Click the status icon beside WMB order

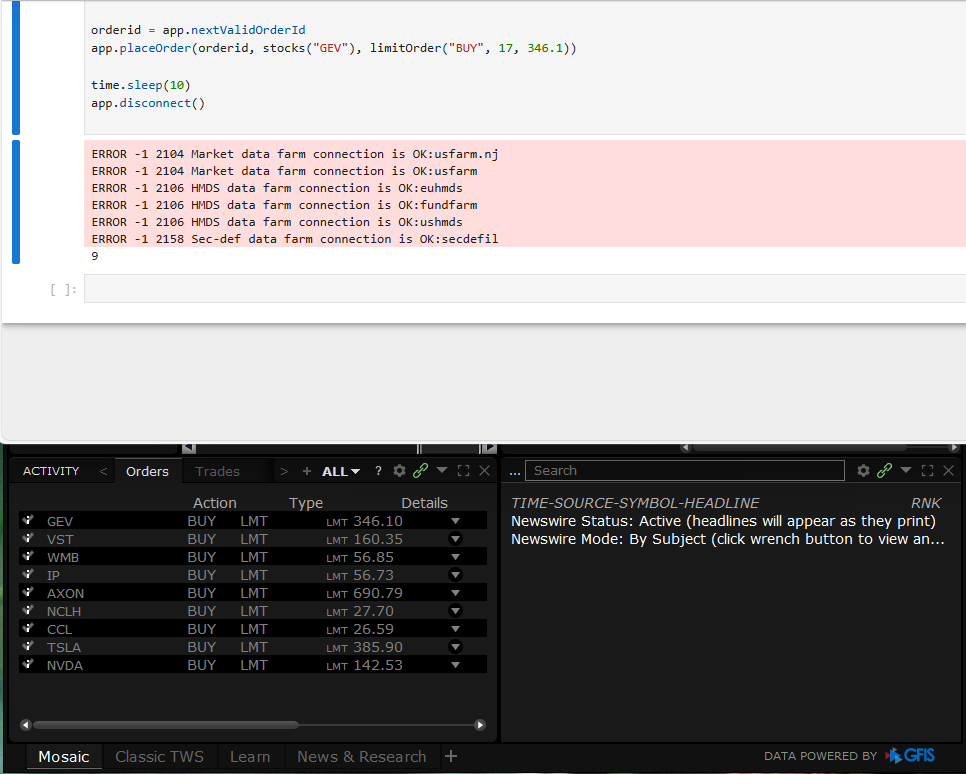(28, 556)
